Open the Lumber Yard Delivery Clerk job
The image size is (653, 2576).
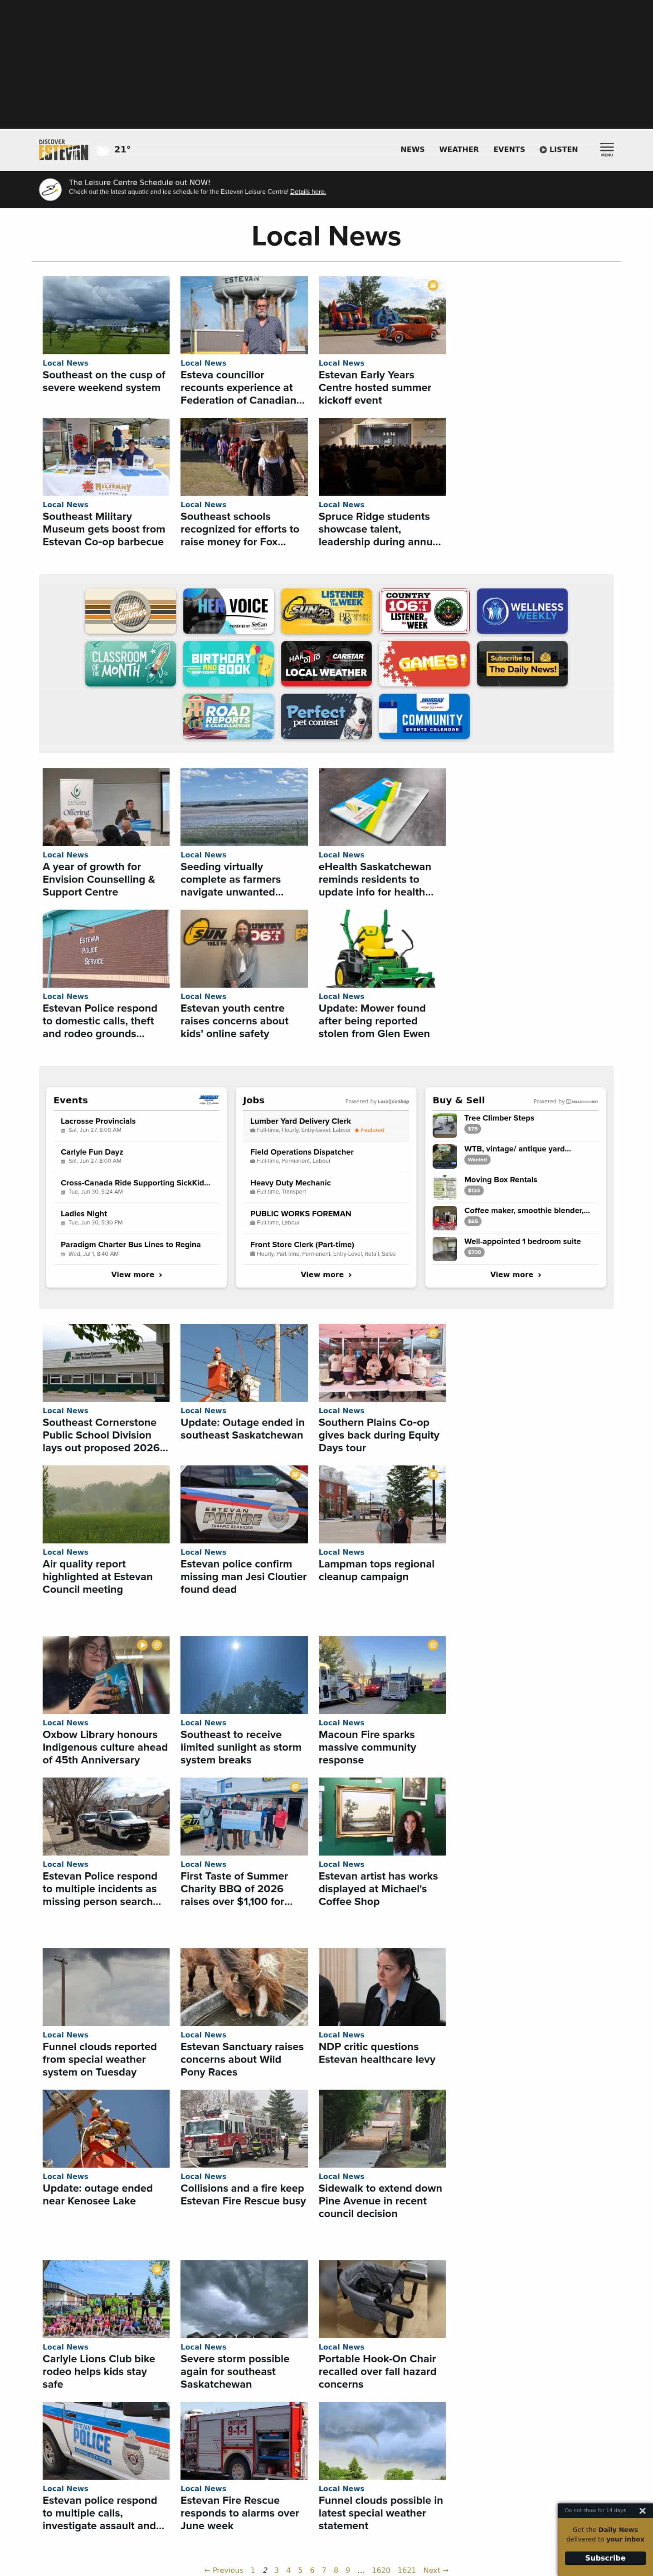[x=300, y=1121]
